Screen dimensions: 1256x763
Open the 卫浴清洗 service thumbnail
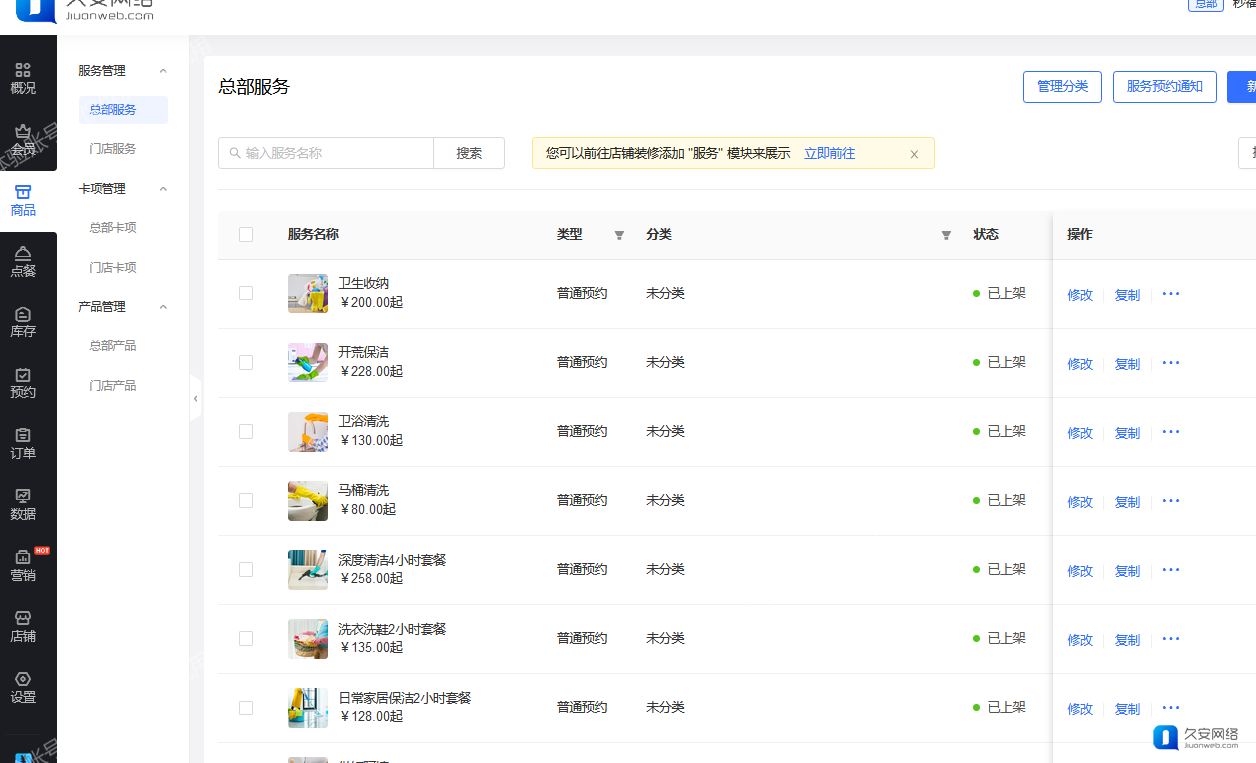pos(308,432)
